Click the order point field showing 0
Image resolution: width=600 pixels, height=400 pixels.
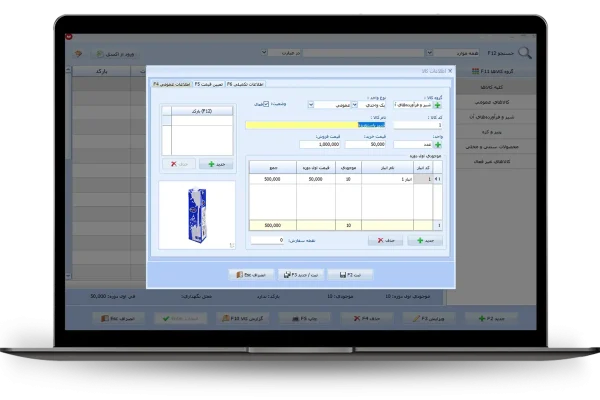point(267,240)
